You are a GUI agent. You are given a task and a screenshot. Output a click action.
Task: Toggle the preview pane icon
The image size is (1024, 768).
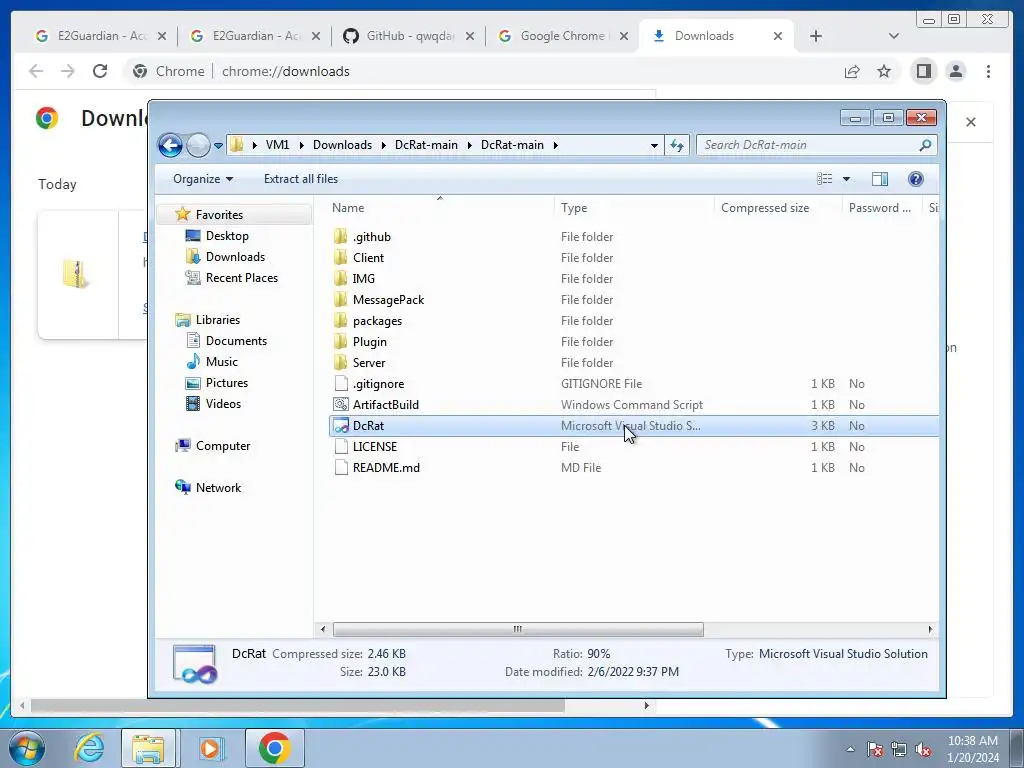point(880,179)
